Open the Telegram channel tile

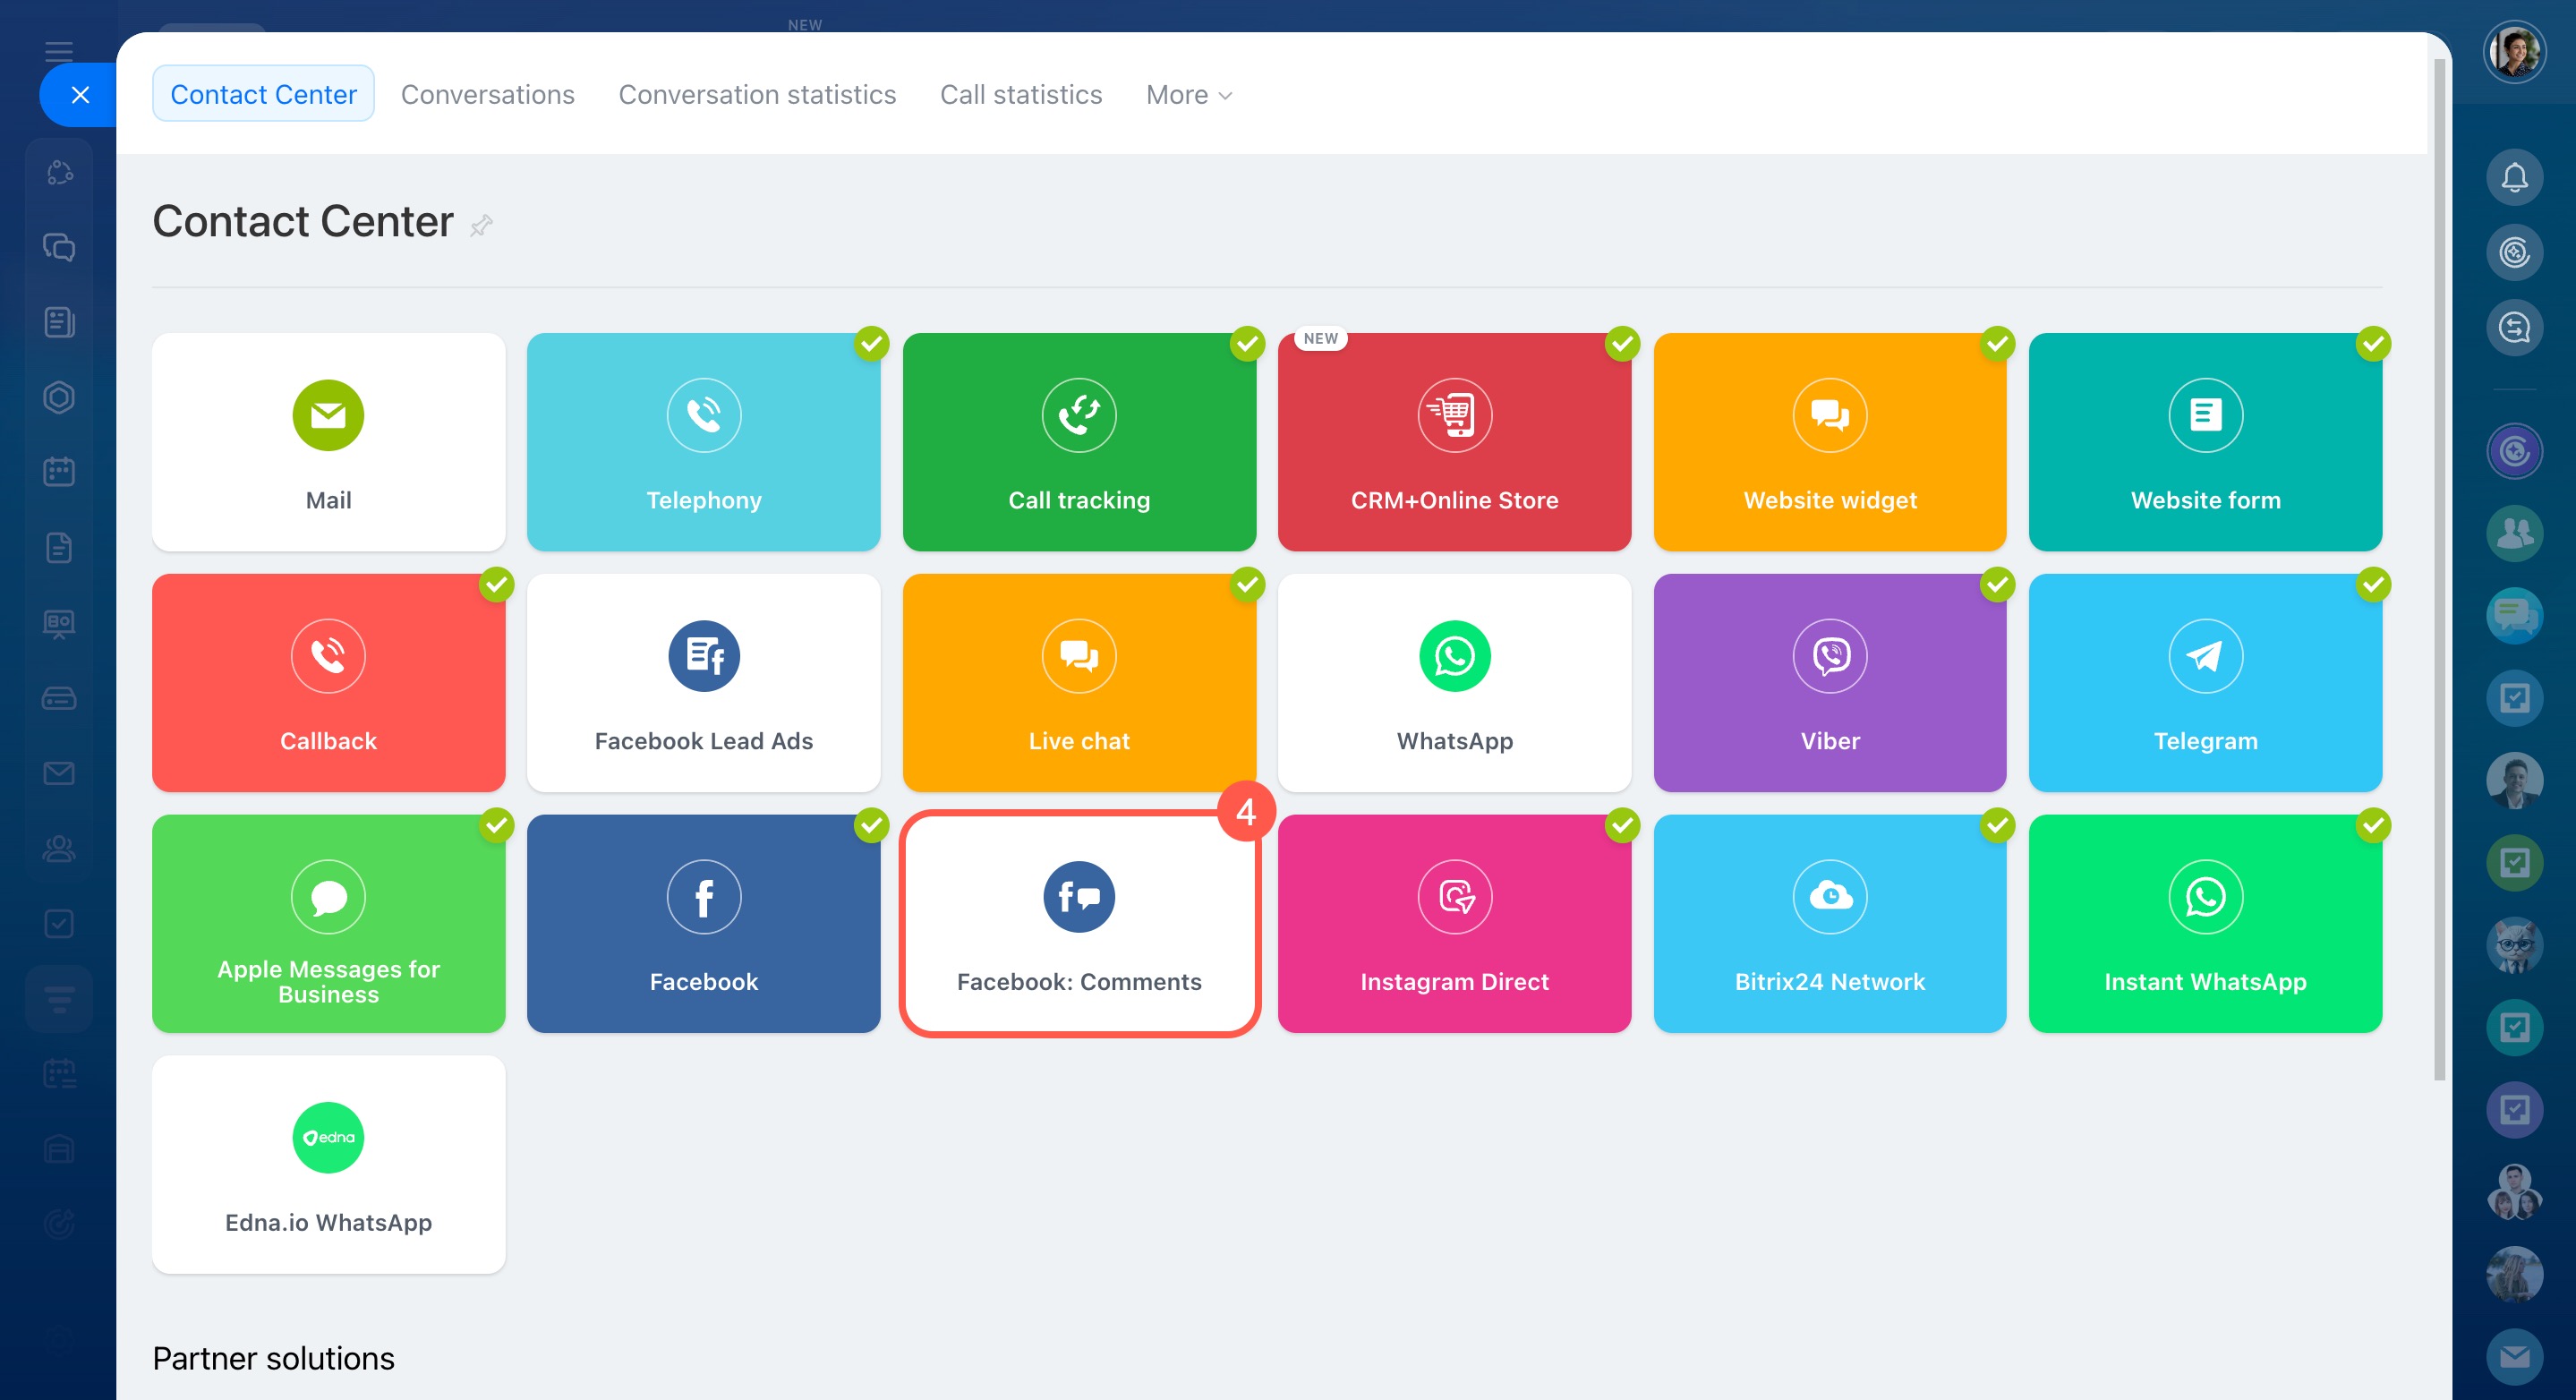point(2204,683)
